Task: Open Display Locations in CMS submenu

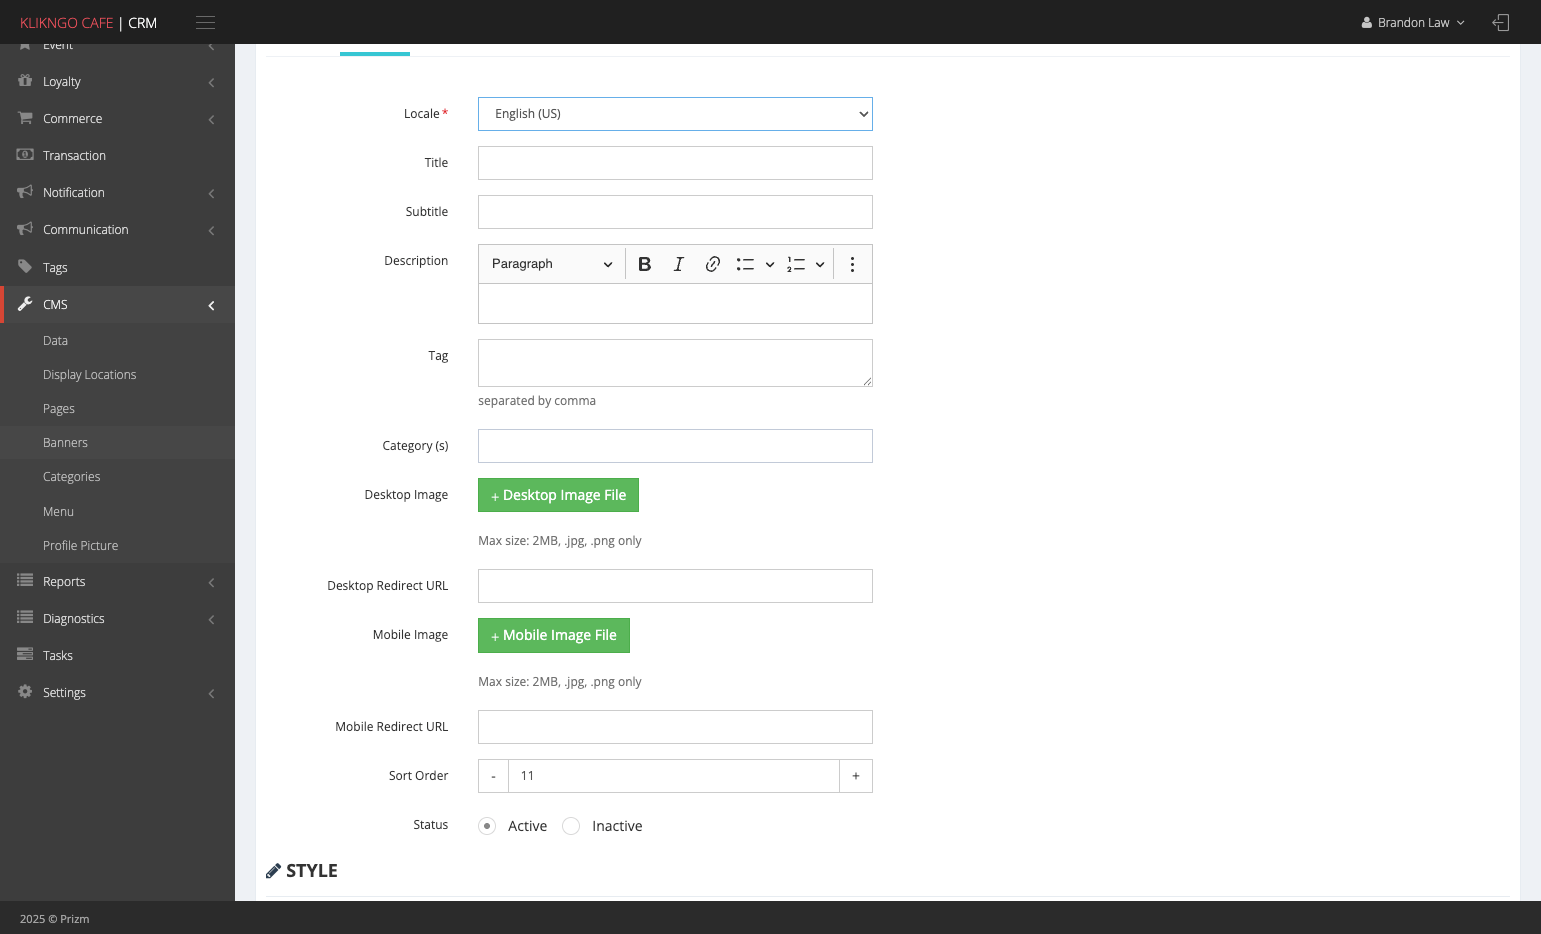Action: pos(89,375)
